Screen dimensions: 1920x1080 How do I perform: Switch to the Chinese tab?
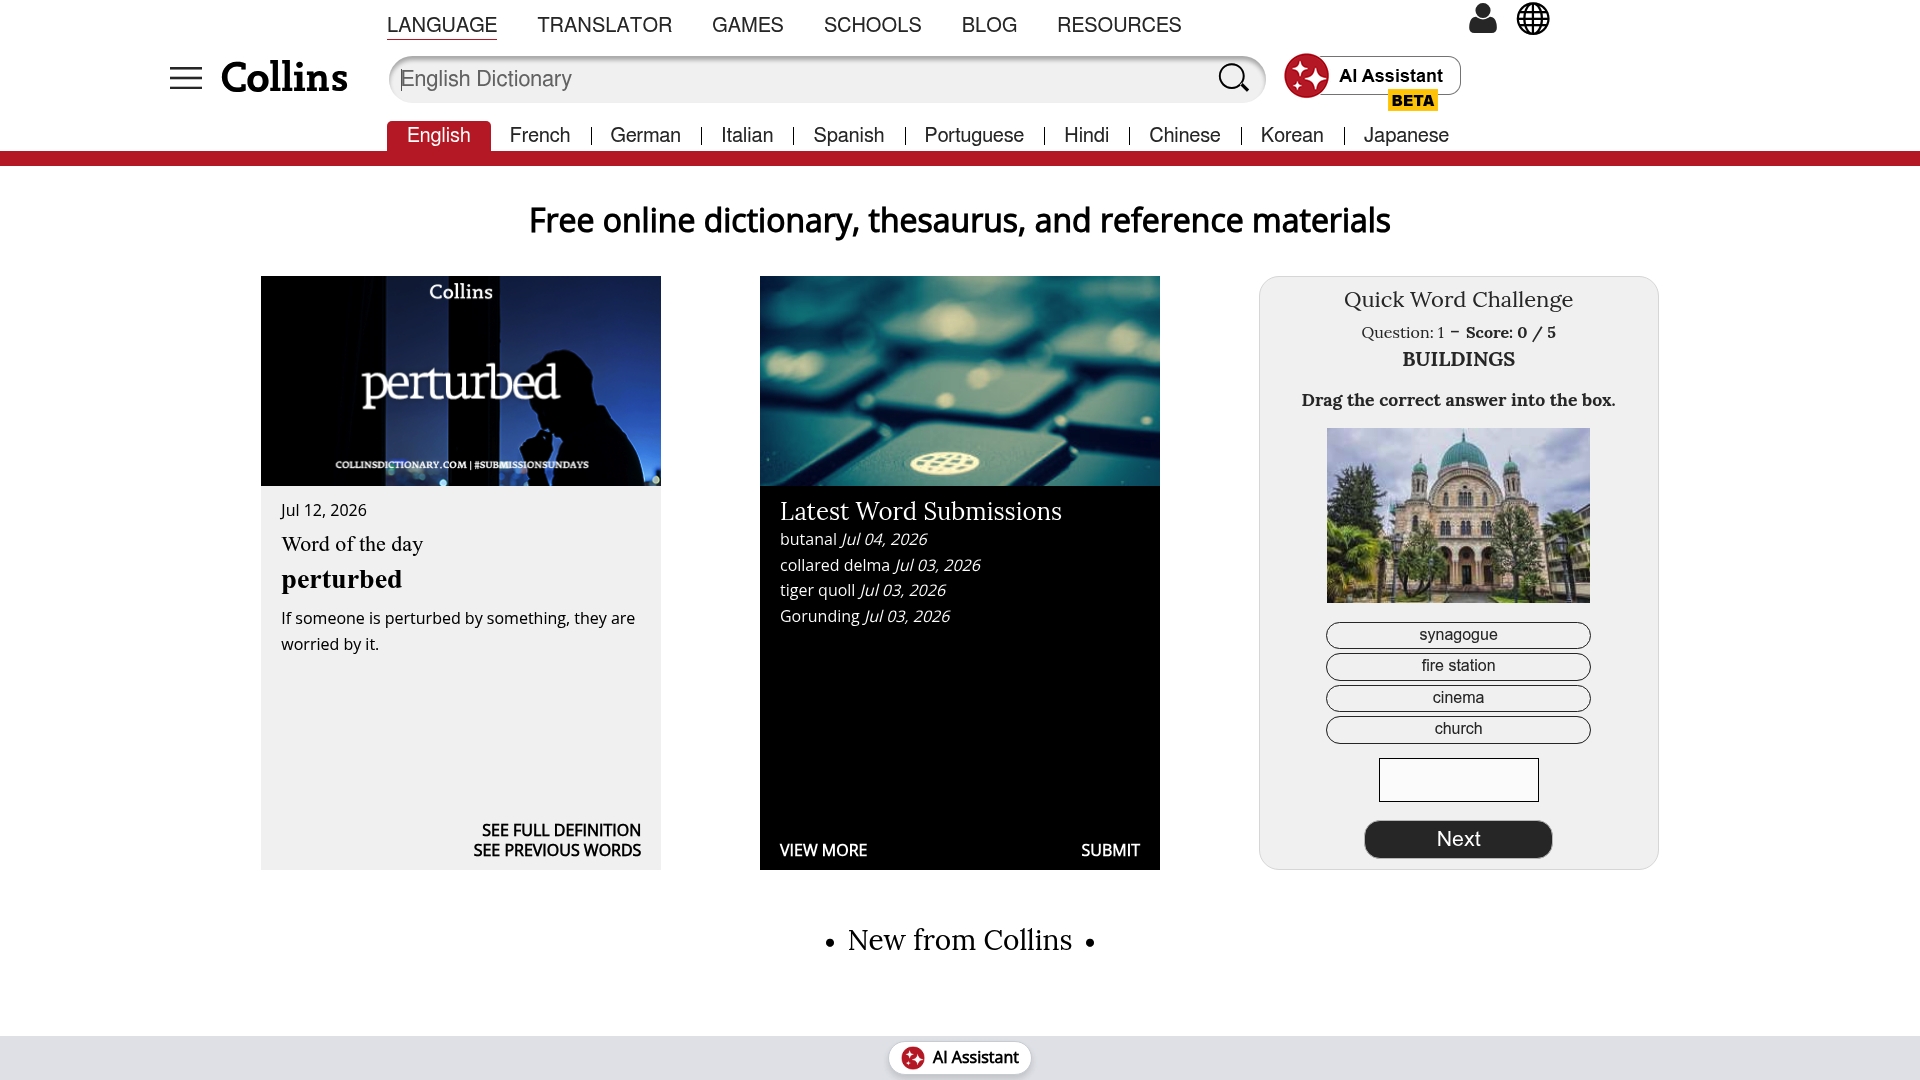(1184, 135)
